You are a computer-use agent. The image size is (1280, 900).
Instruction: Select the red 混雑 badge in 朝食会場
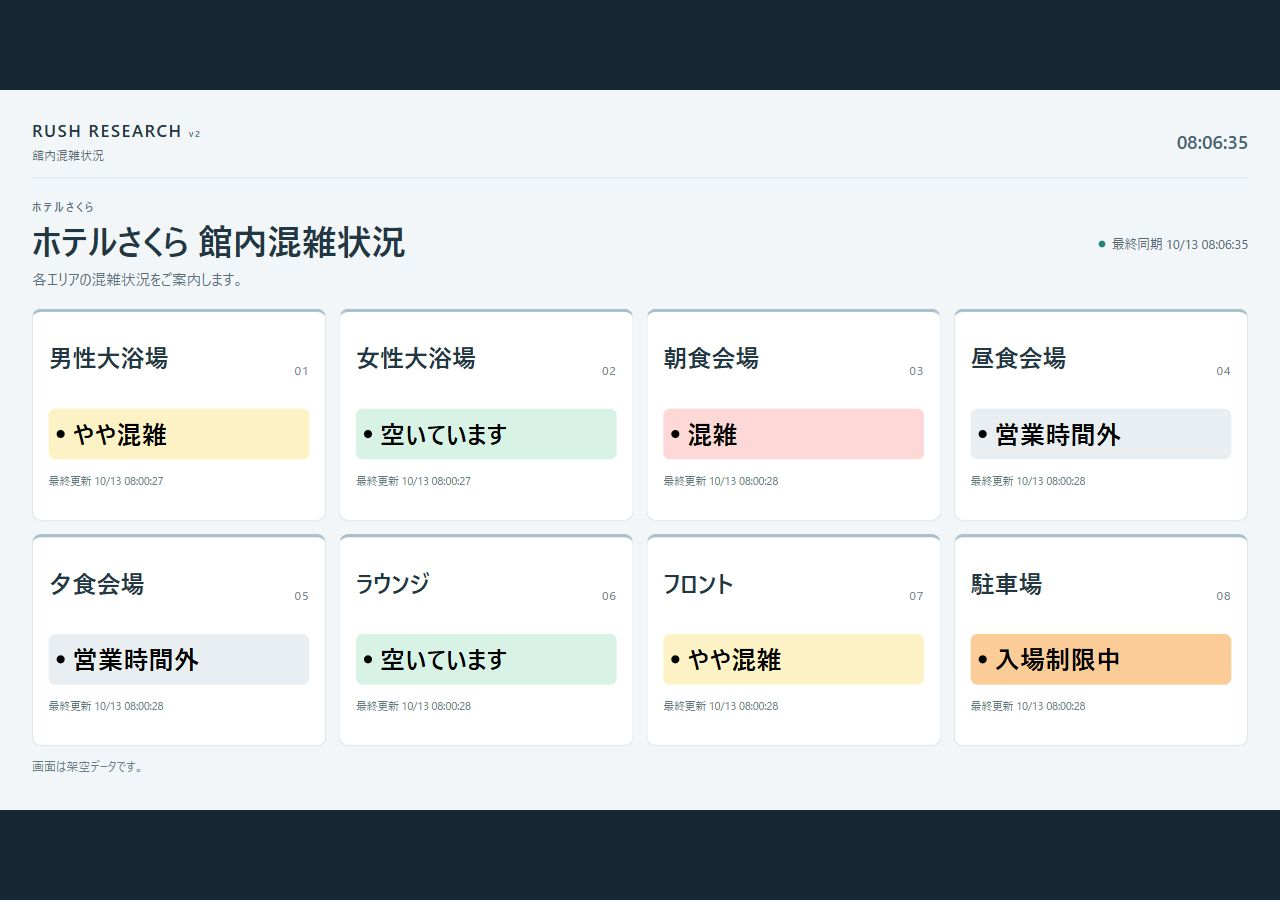click(x=793, y=434)
